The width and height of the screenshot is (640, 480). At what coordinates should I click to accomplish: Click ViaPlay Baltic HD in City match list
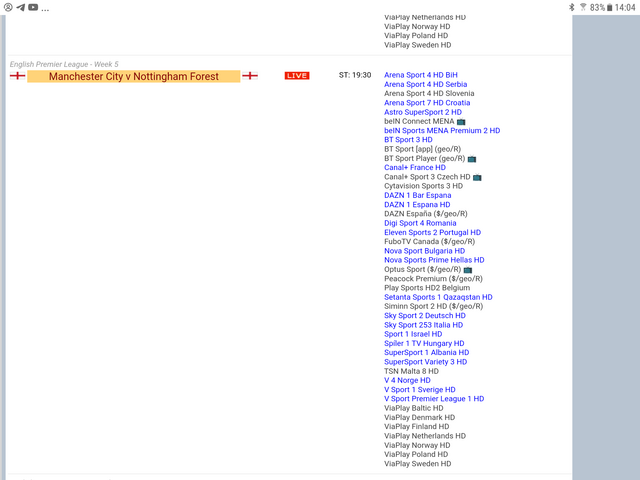tap(413, 408)
